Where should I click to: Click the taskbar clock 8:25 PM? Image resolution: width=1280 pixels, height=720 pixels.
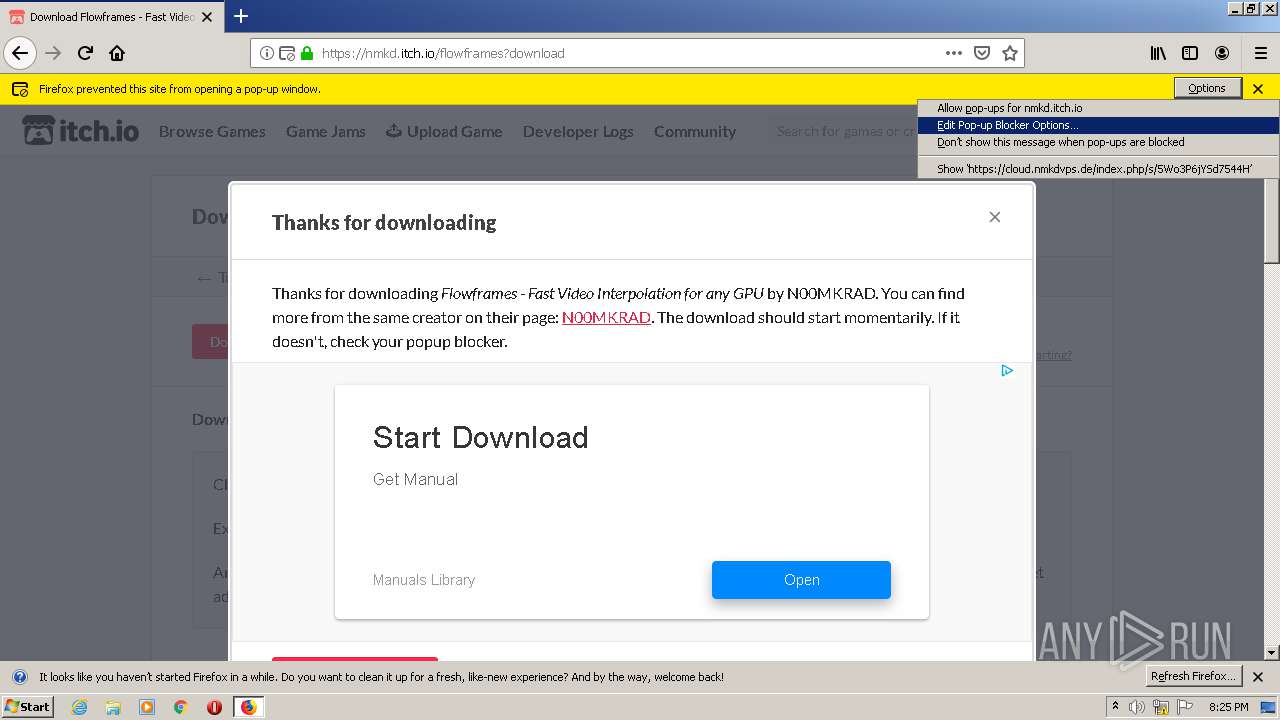click(x=1228, y=707)
